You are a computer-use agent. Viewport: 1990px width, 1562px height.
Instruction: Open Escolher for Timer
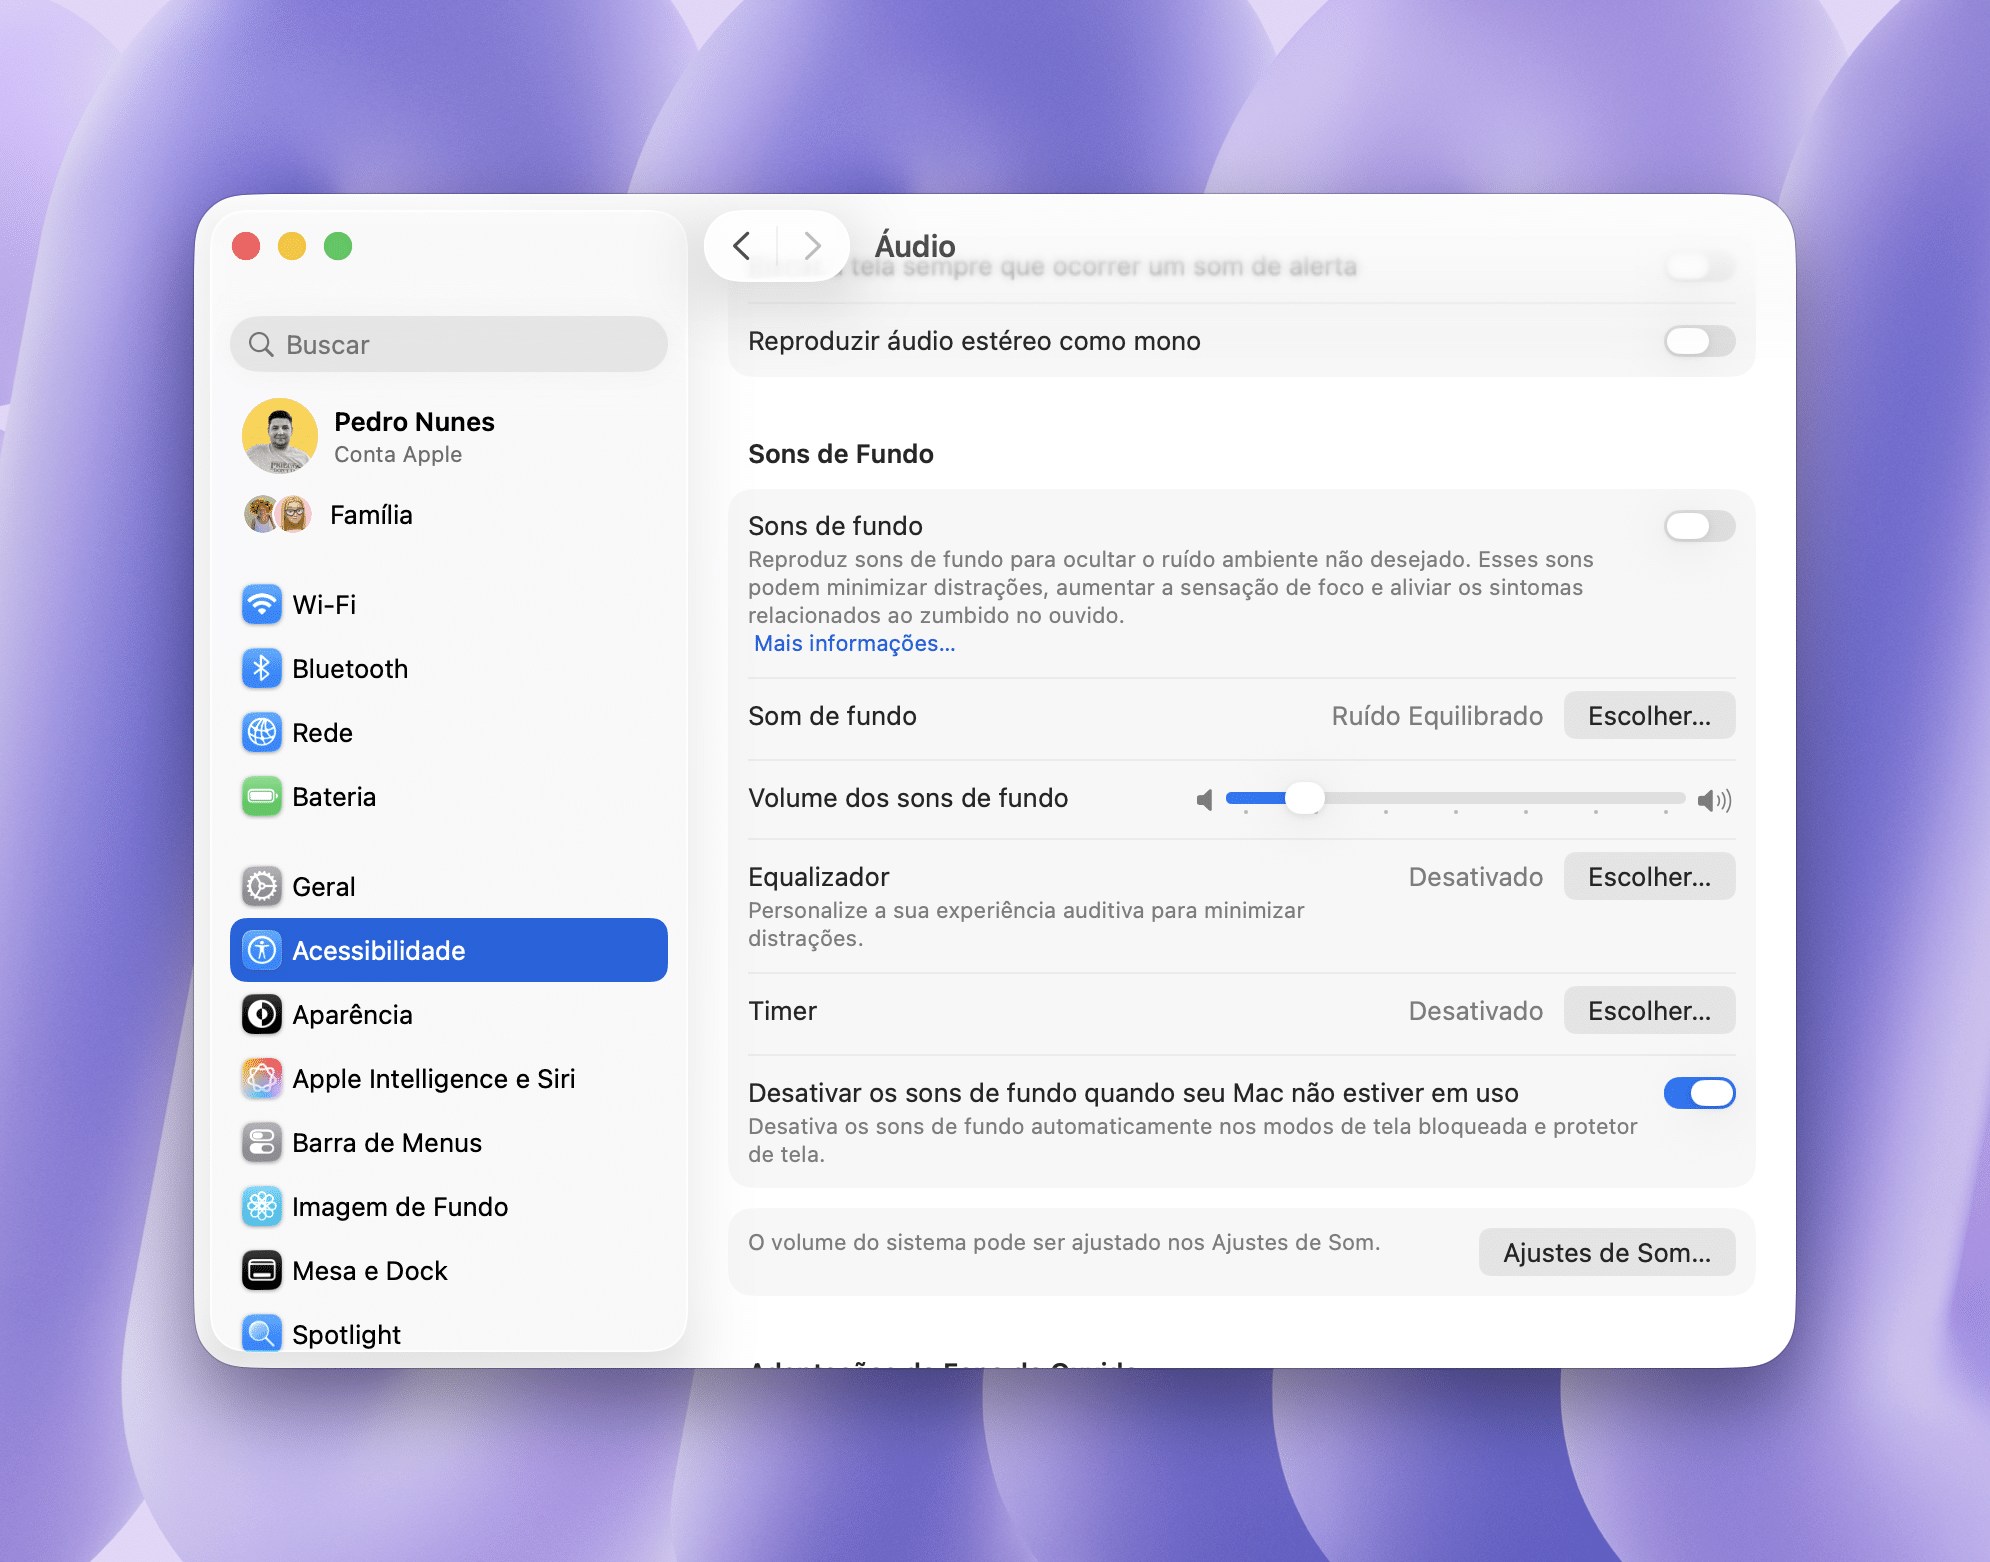pyautogui.click(x=1648, y=1011)
